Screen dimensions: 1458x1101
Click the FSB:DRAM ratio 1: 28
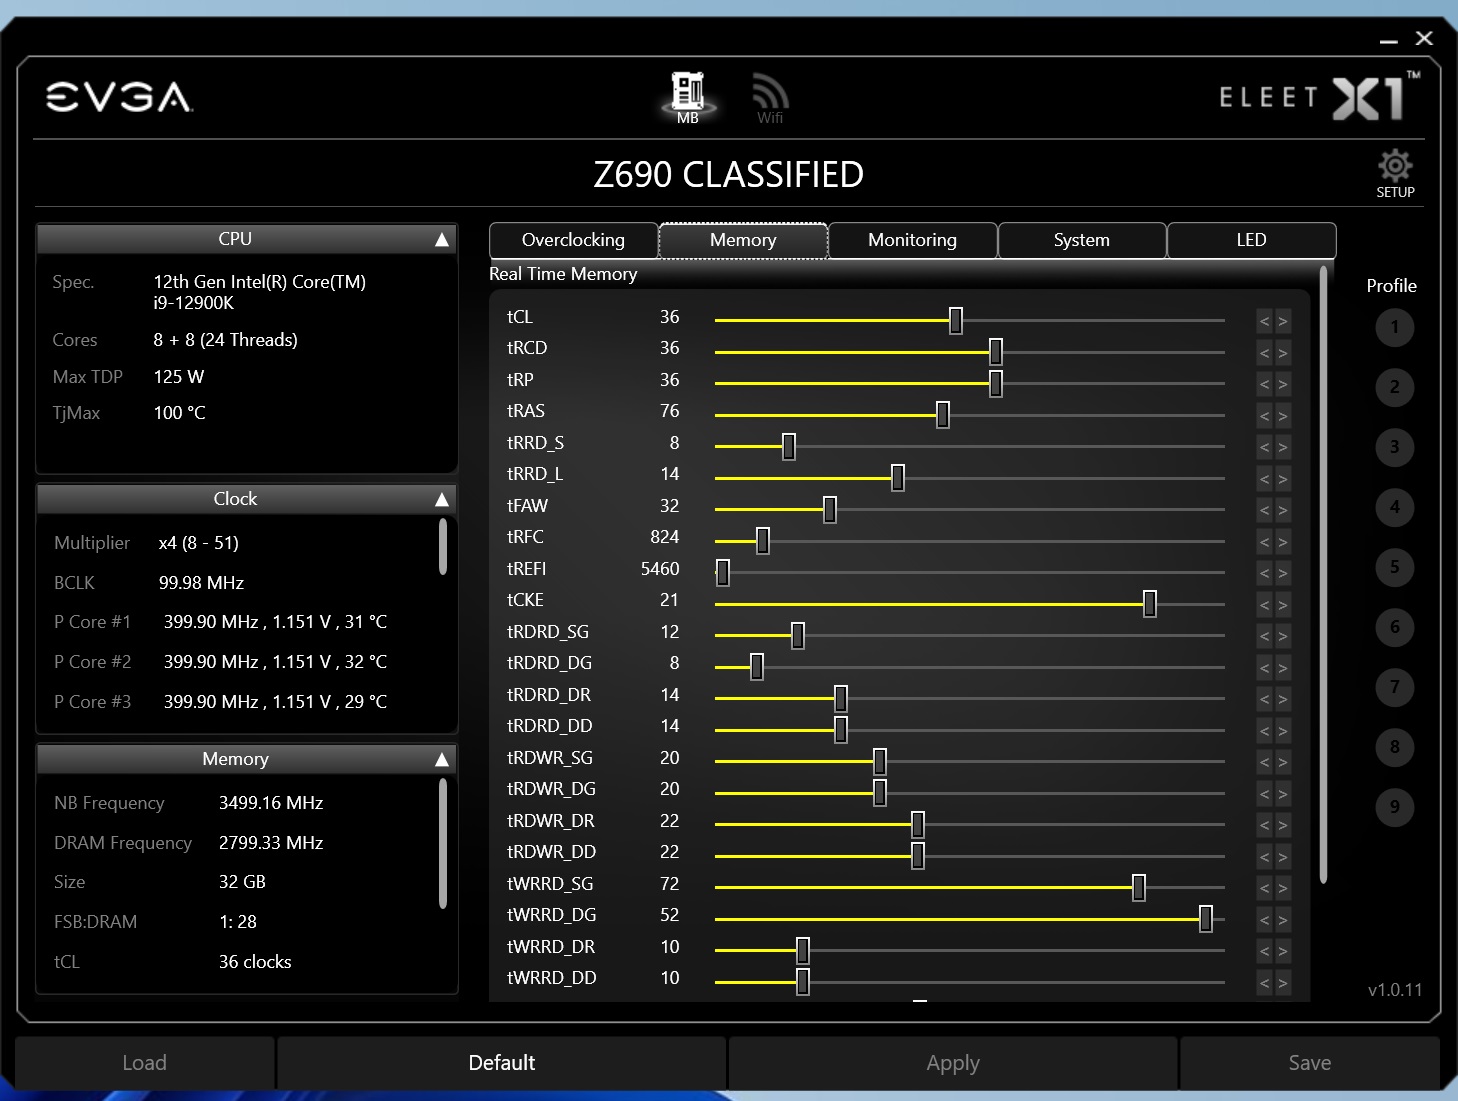pos(238,922)
